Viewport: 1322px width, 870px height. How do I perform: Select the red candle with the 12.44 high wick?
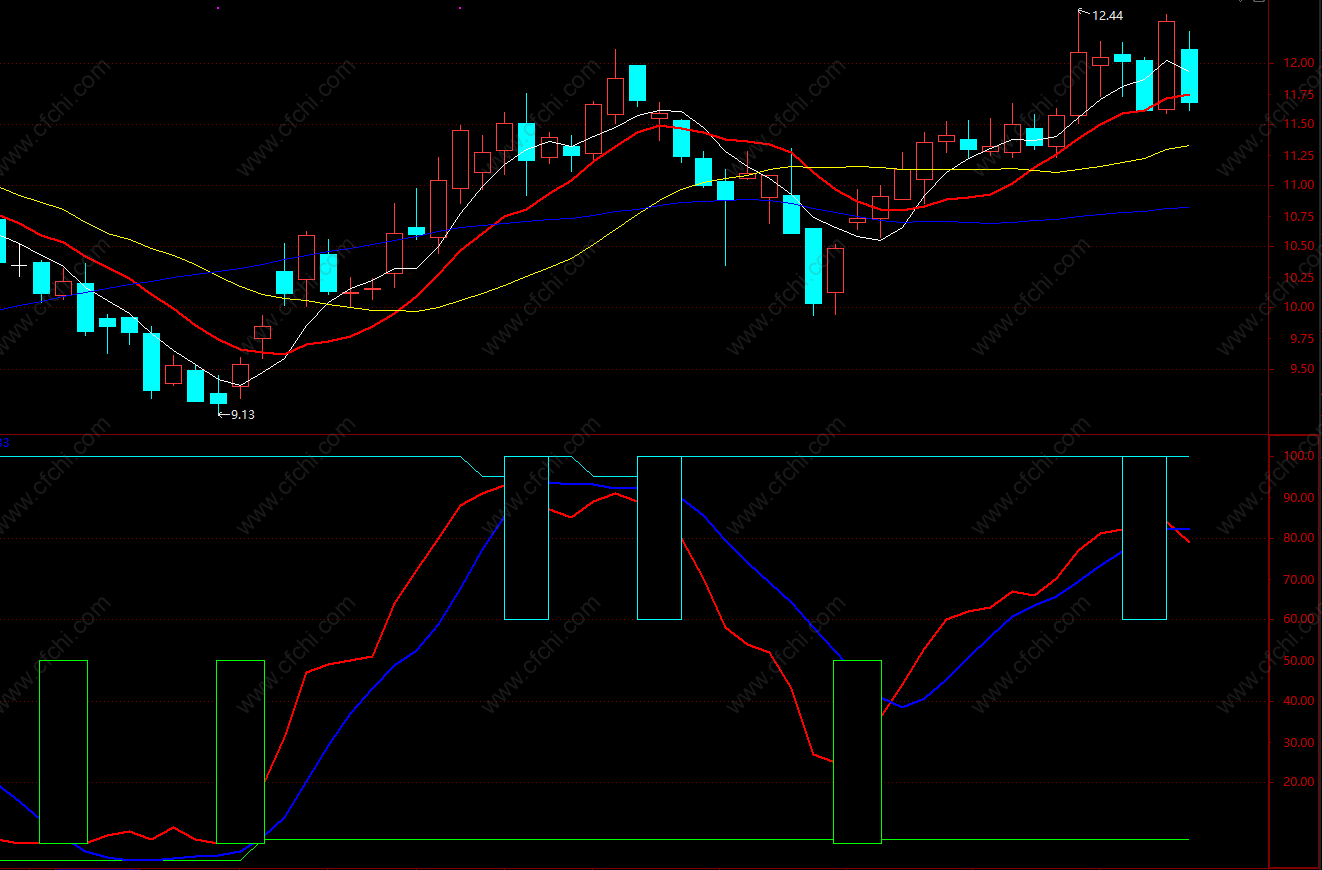1078,83
